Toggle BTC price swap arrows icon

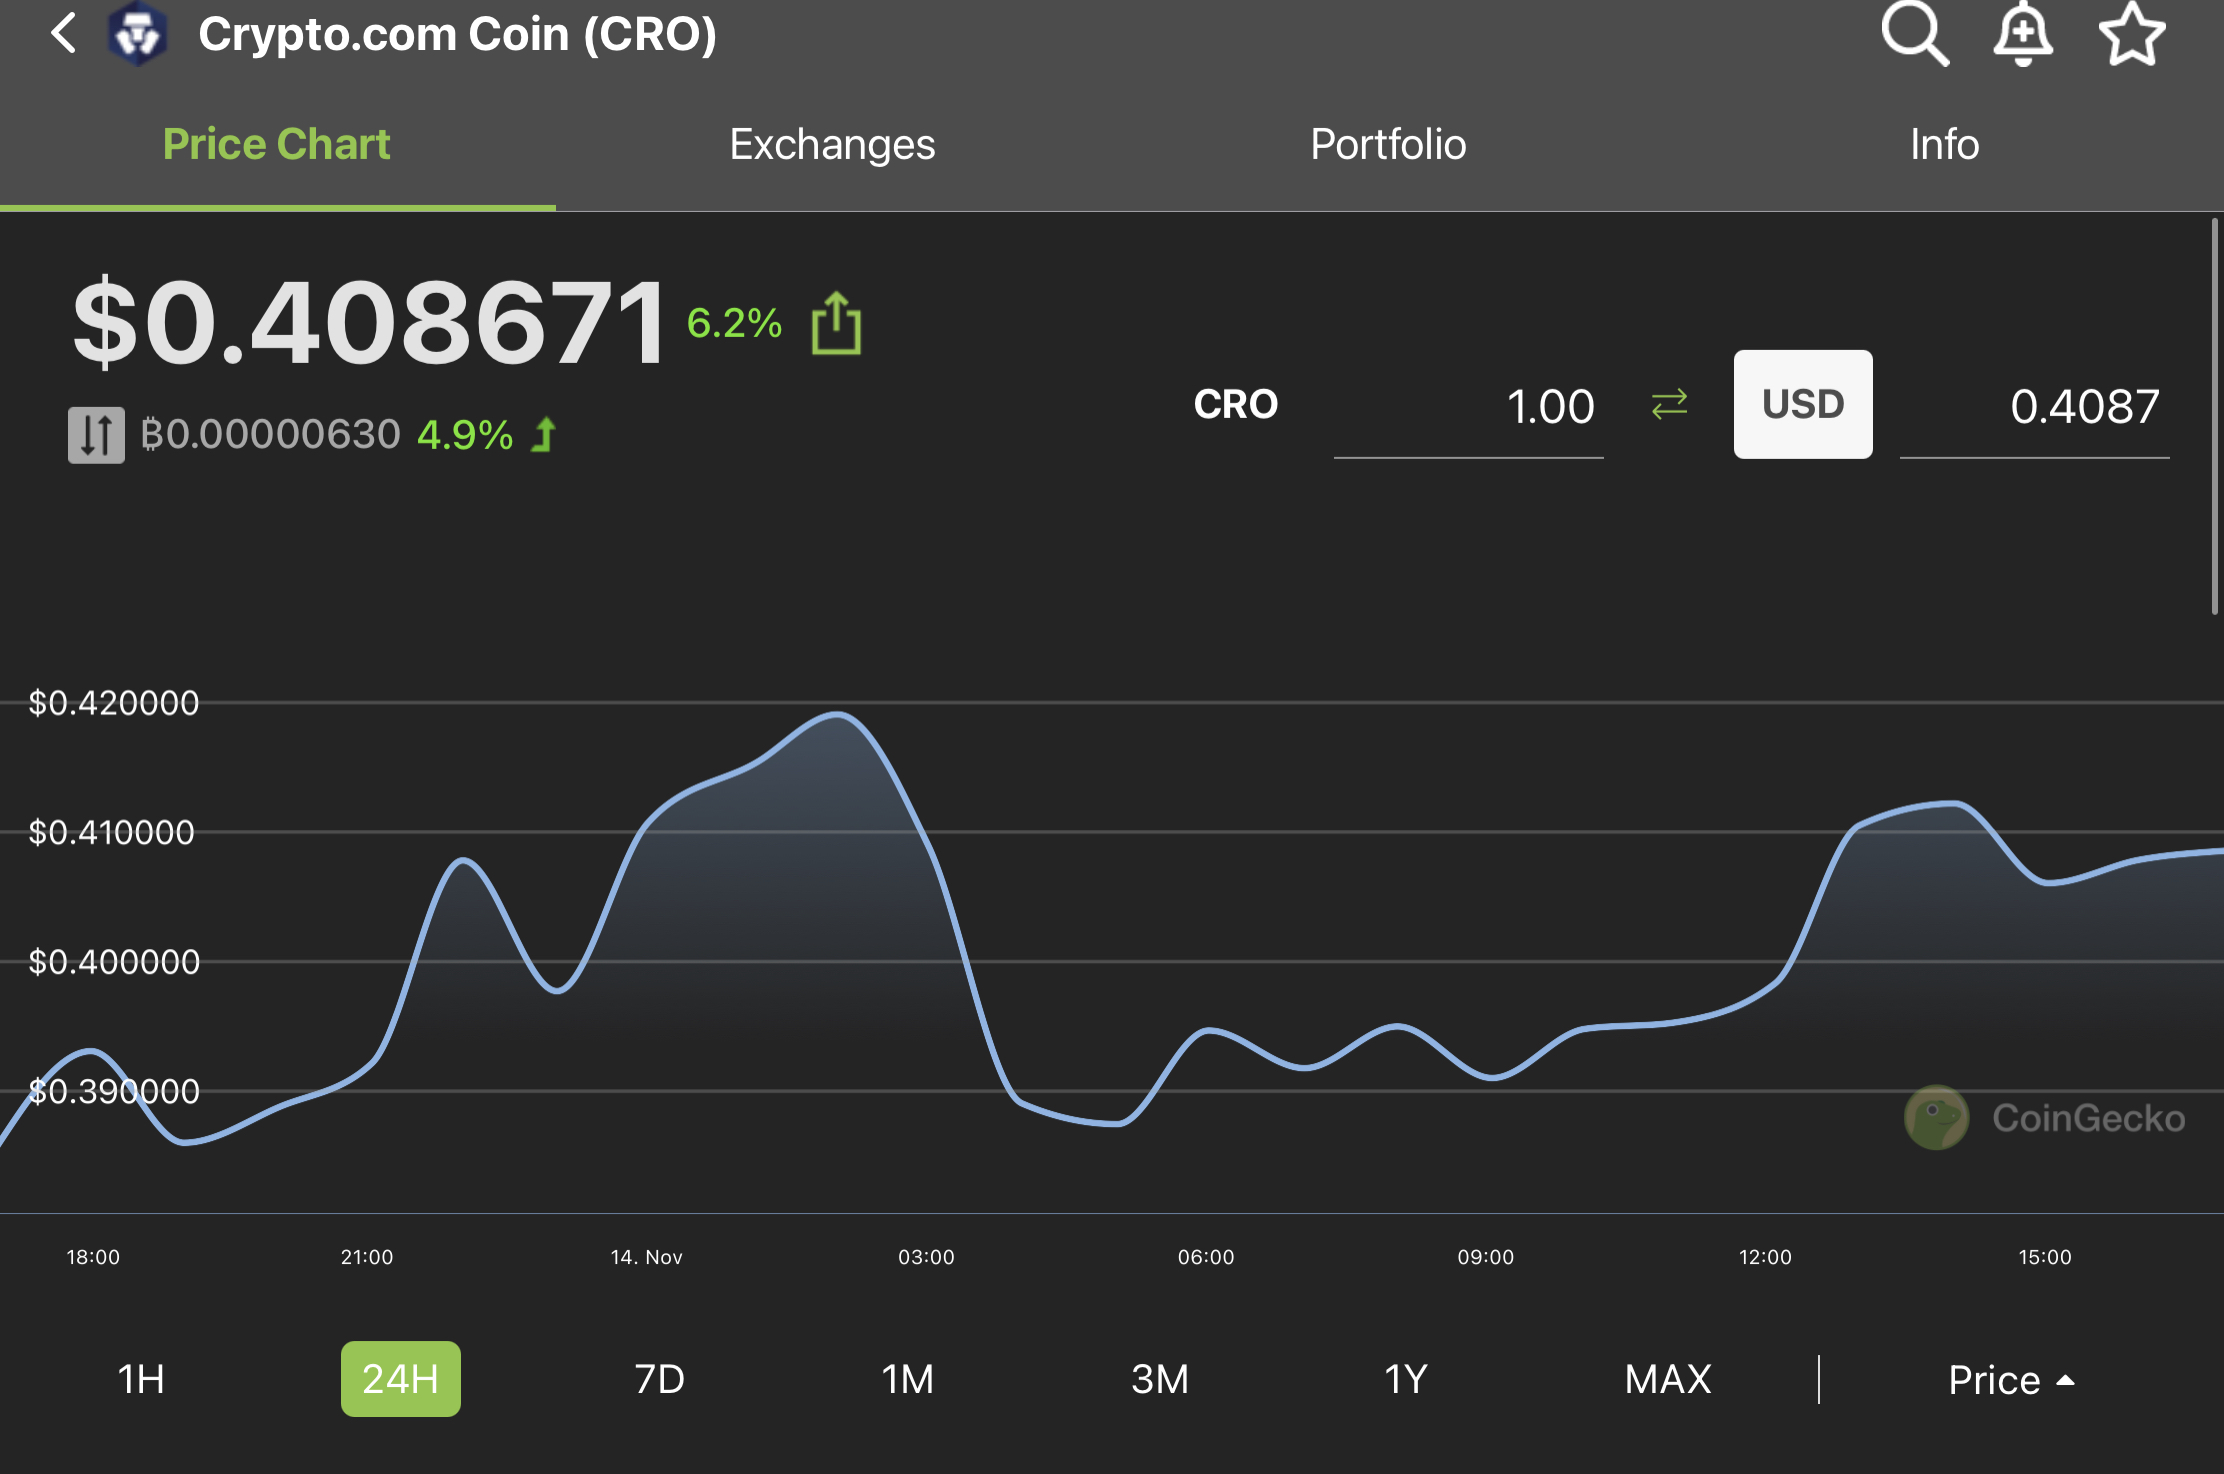pos(96,435)
